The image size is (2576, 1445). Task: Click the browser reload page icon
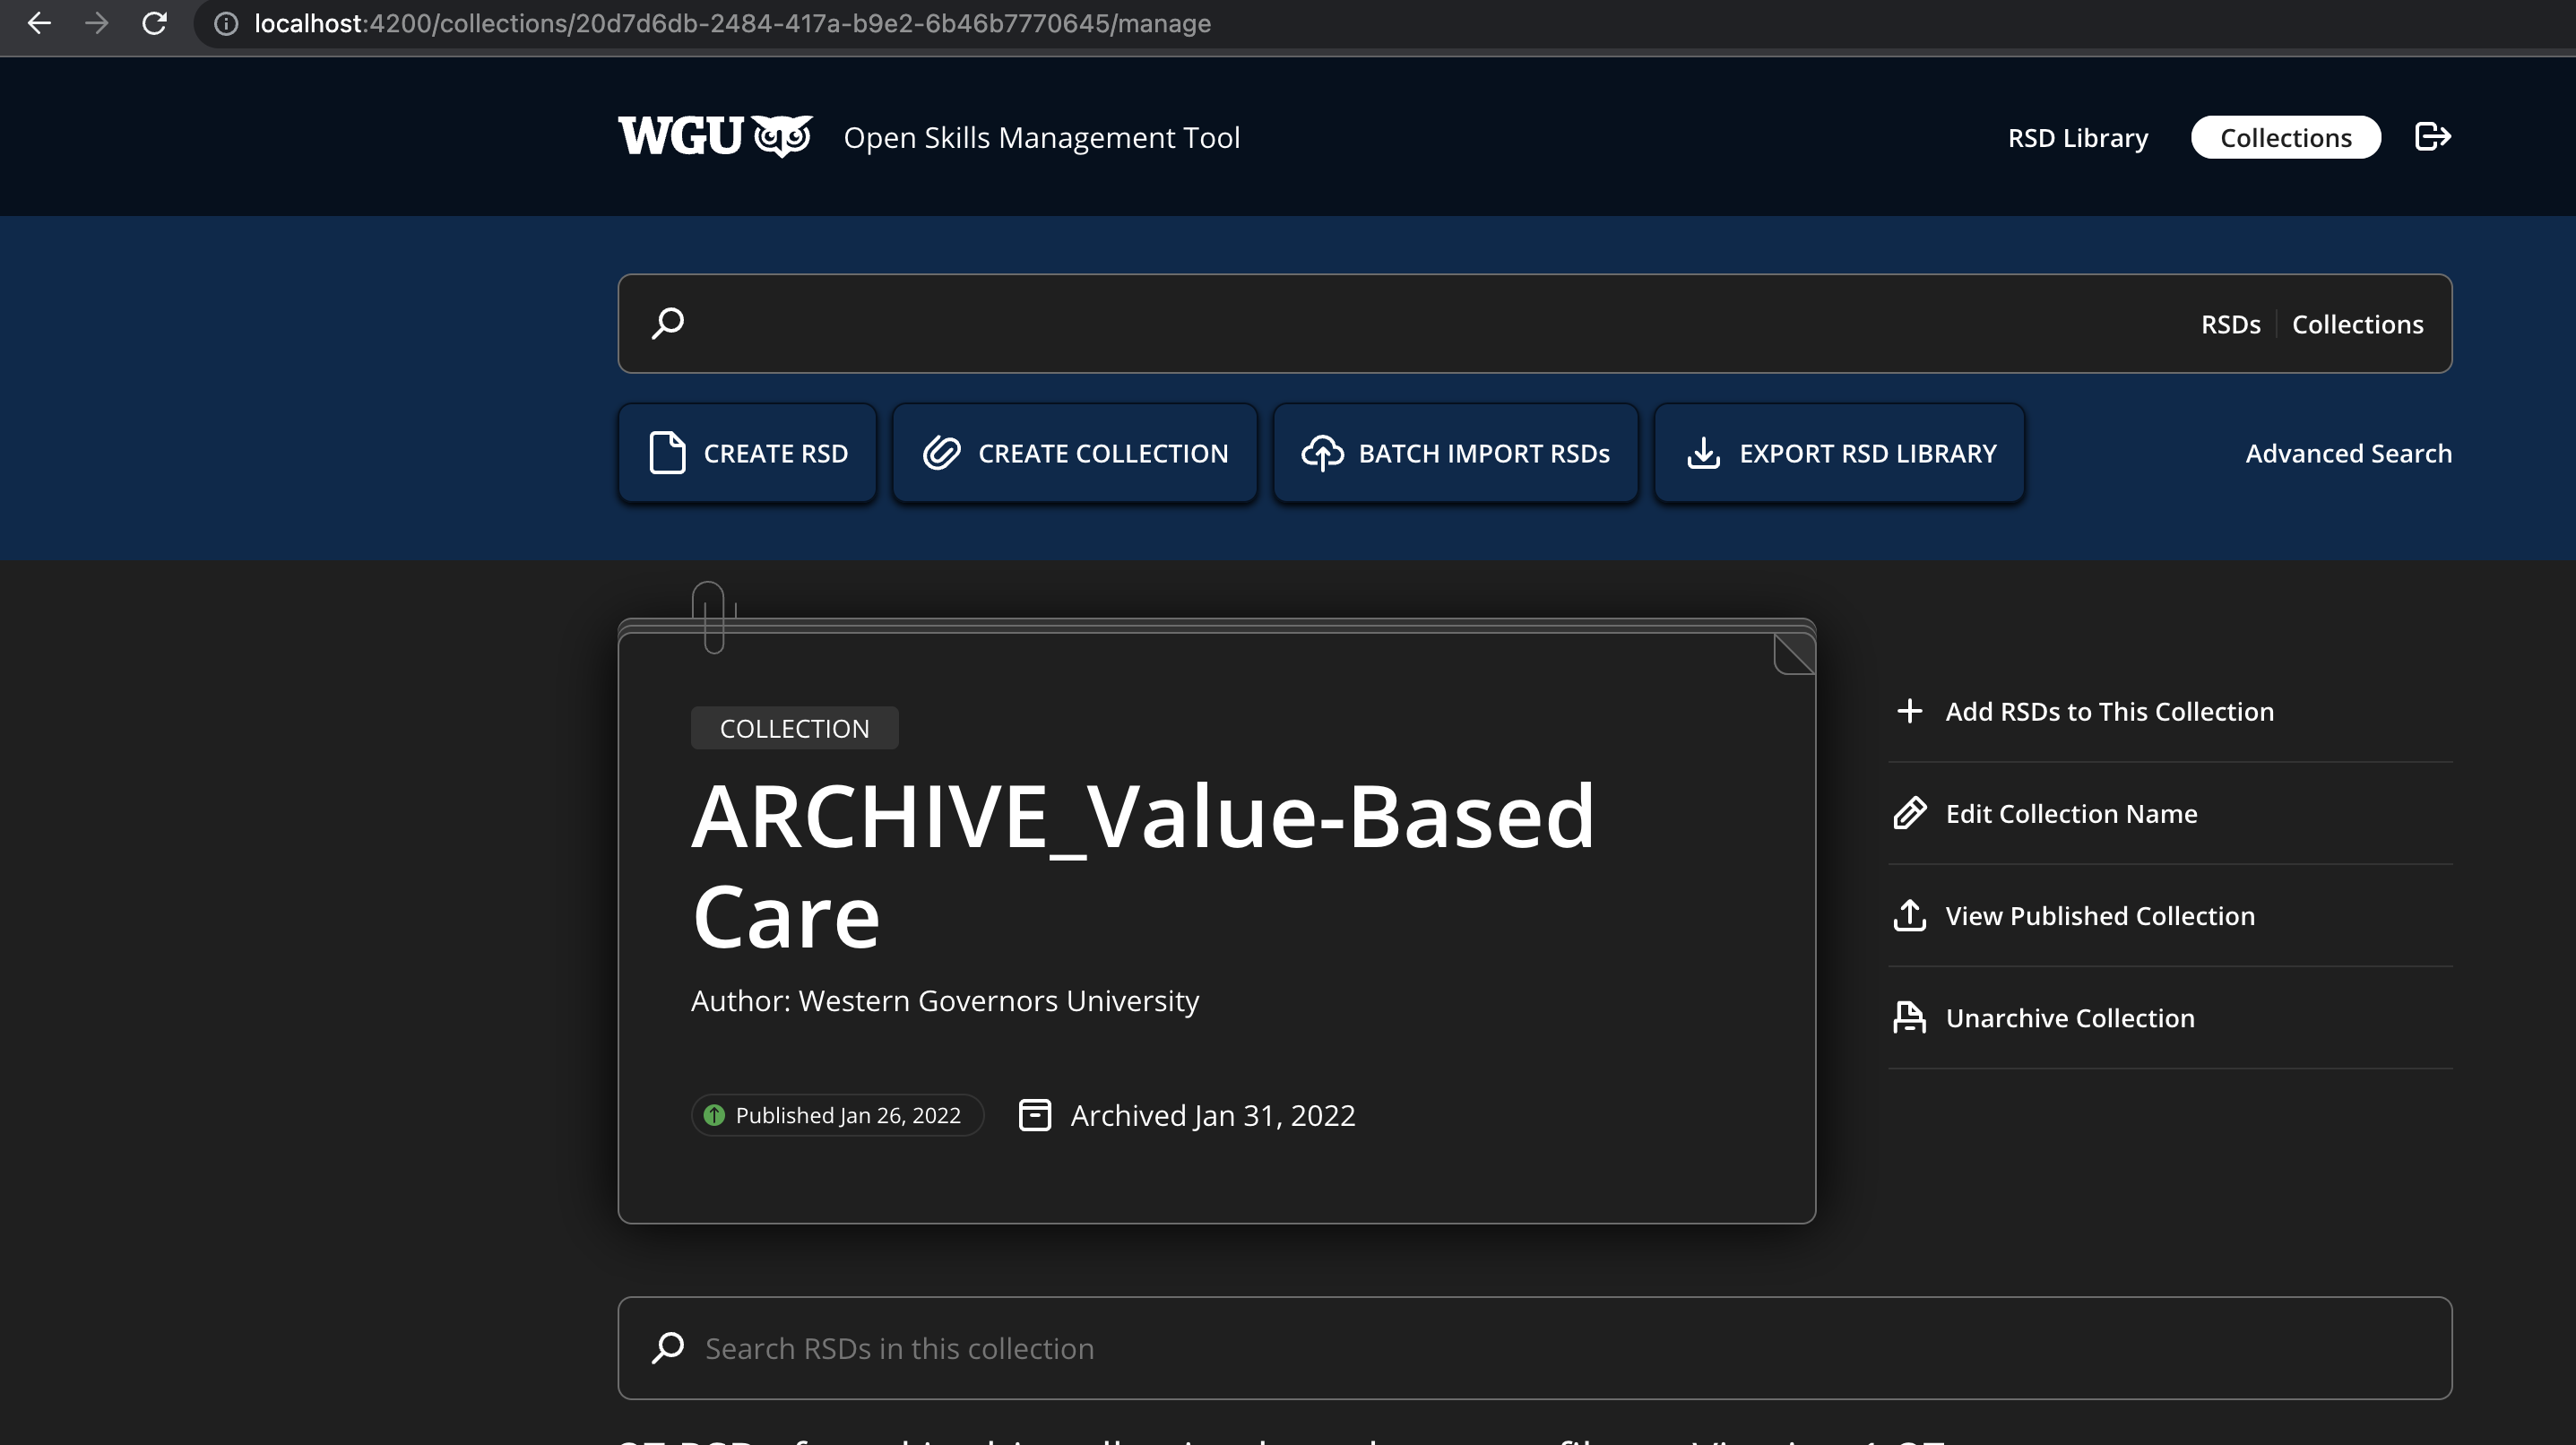(x=154, y=23)
